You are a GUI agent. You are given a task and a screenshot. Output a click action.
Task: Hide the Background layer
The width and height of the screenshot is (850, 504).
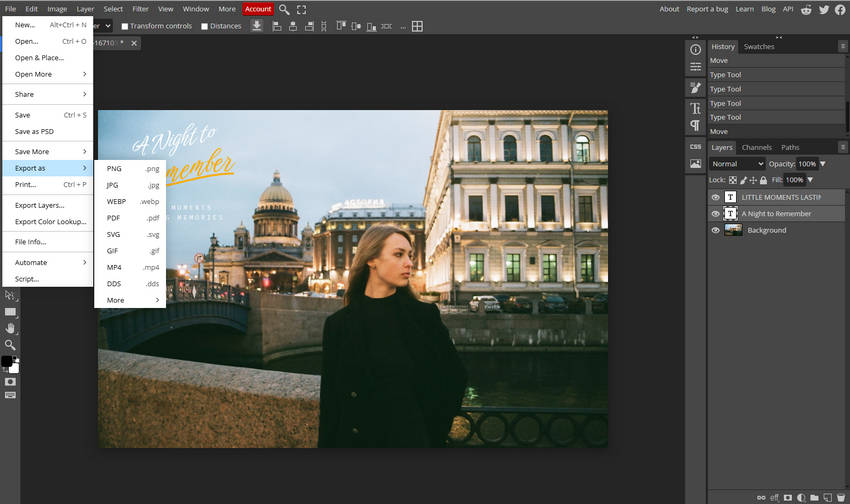pos(716,230)
